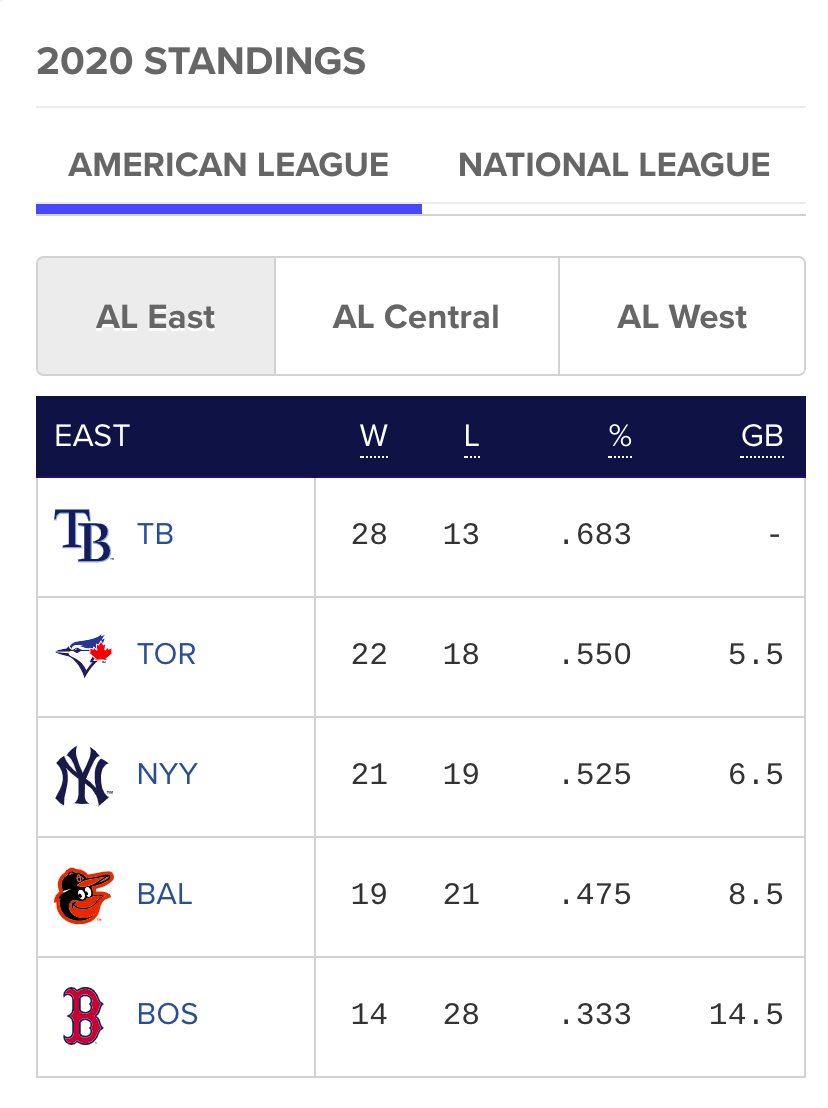
Task: Click the GB column header
Action: coord(761,436)
